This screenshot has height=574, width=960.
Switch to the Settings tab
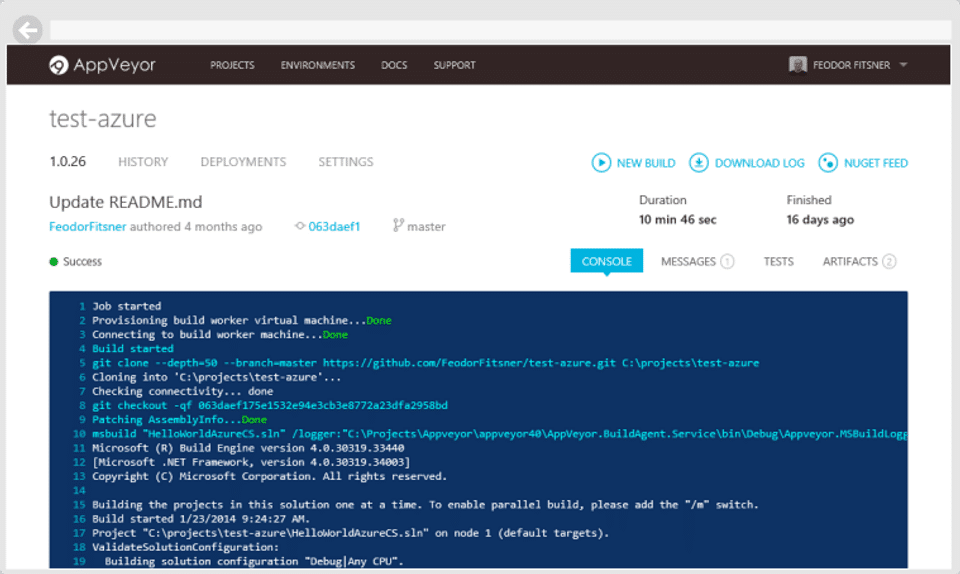point(345,162)
